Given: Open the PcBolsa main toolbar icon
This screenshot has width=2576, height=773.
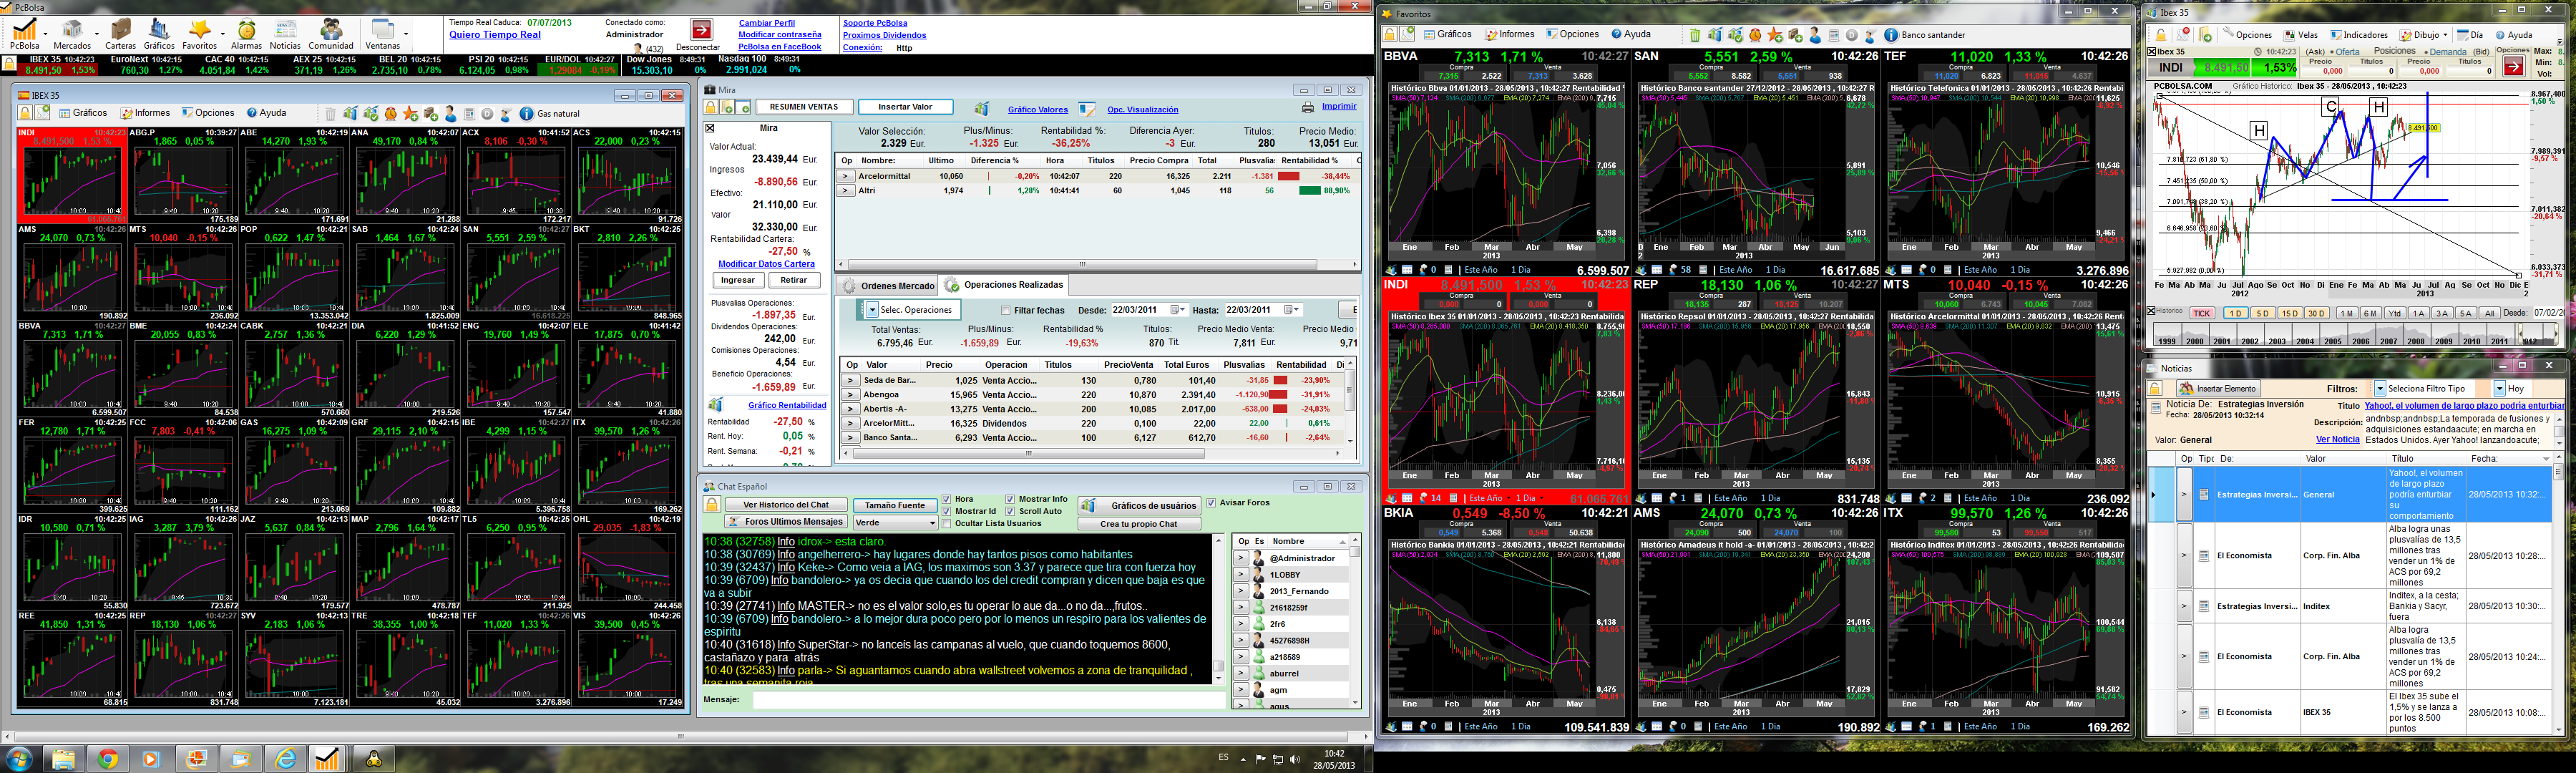Looking at the screenshot, I should pos(24,30).
